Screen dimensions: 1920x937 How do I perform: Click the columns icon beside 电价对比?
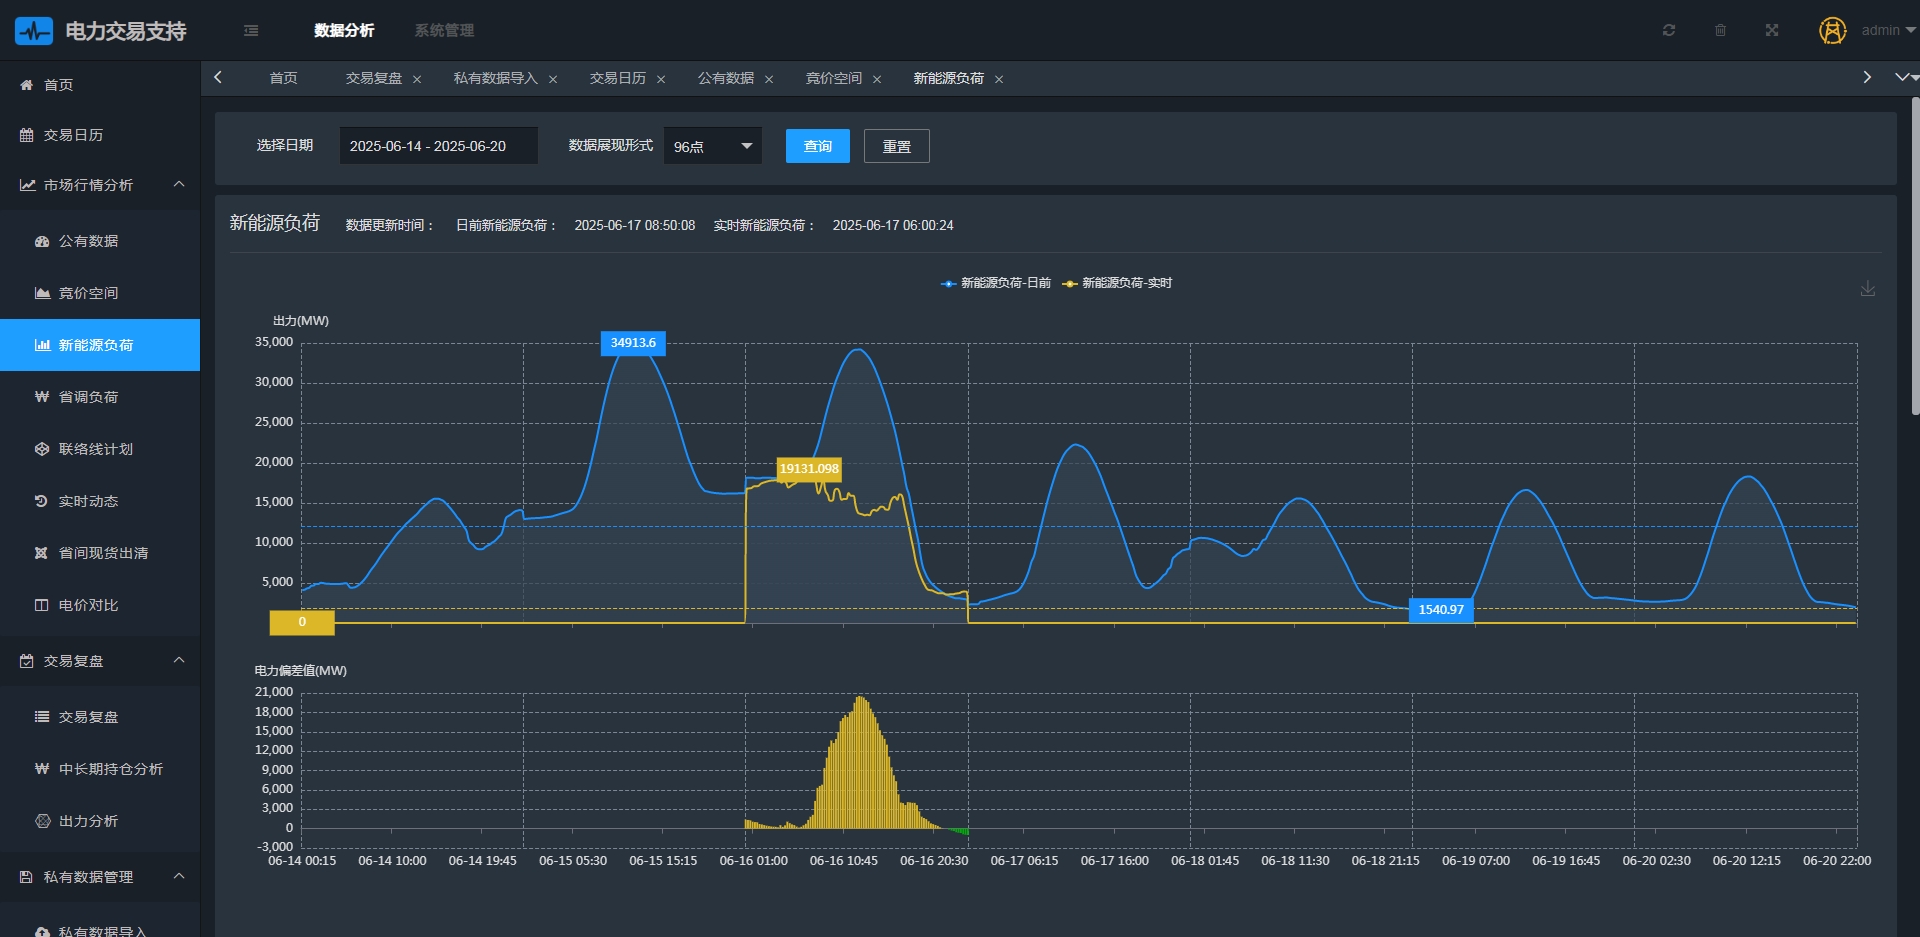point(42,605)
